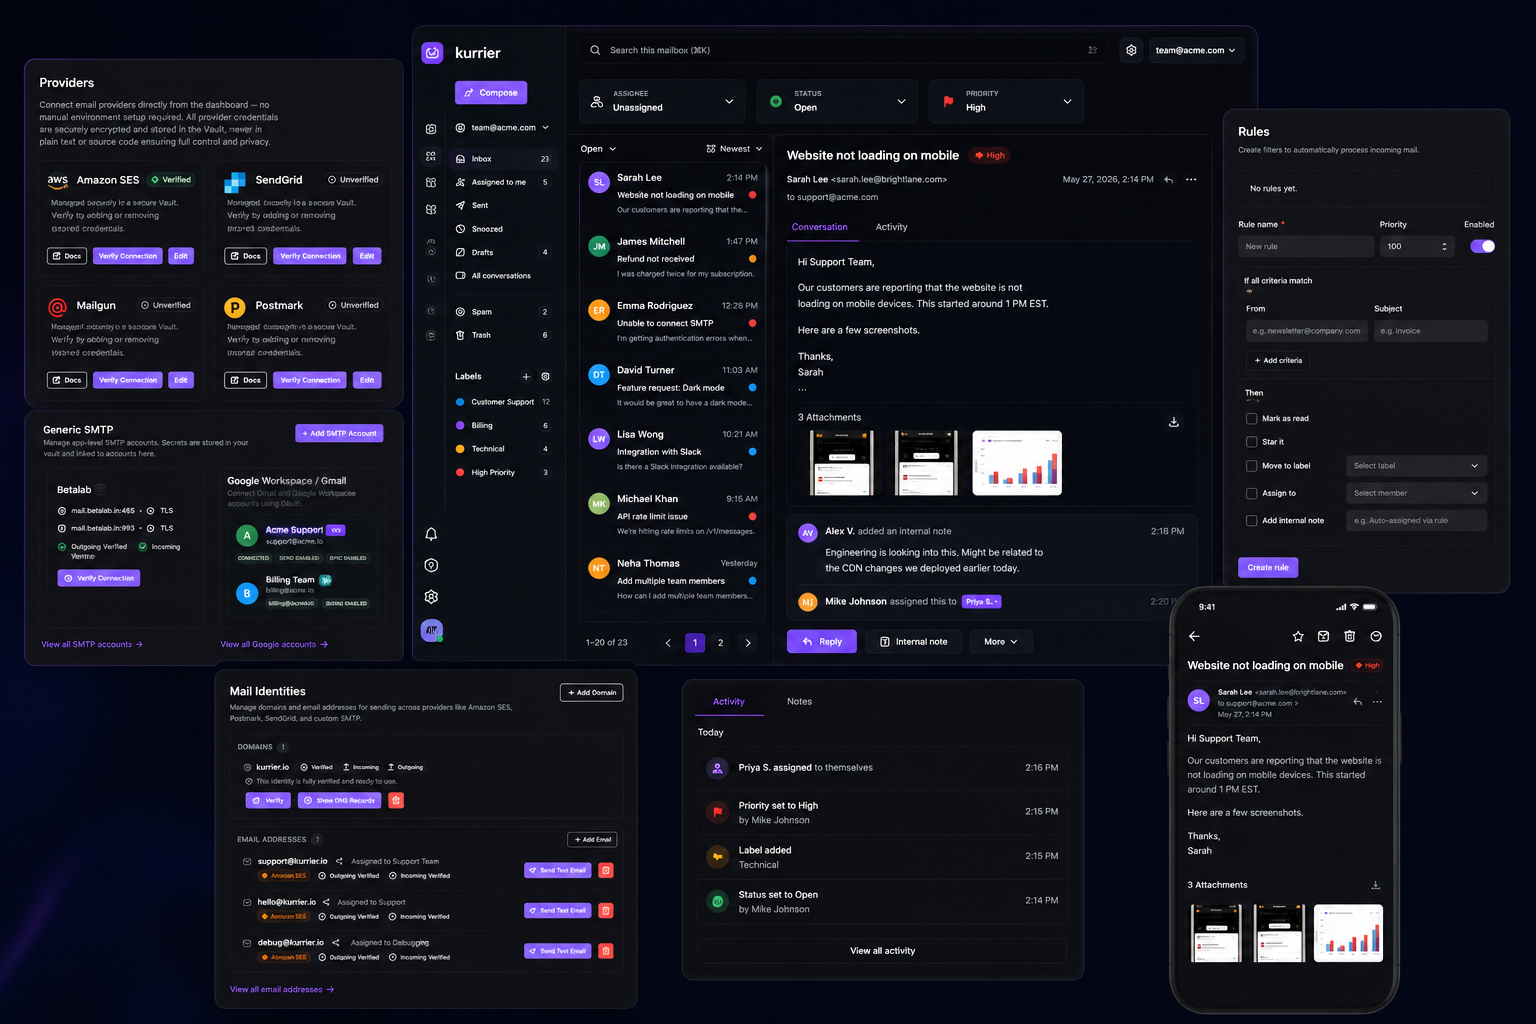
Task: Open the More dropdown button
Action: click(x=1001, y=642)
